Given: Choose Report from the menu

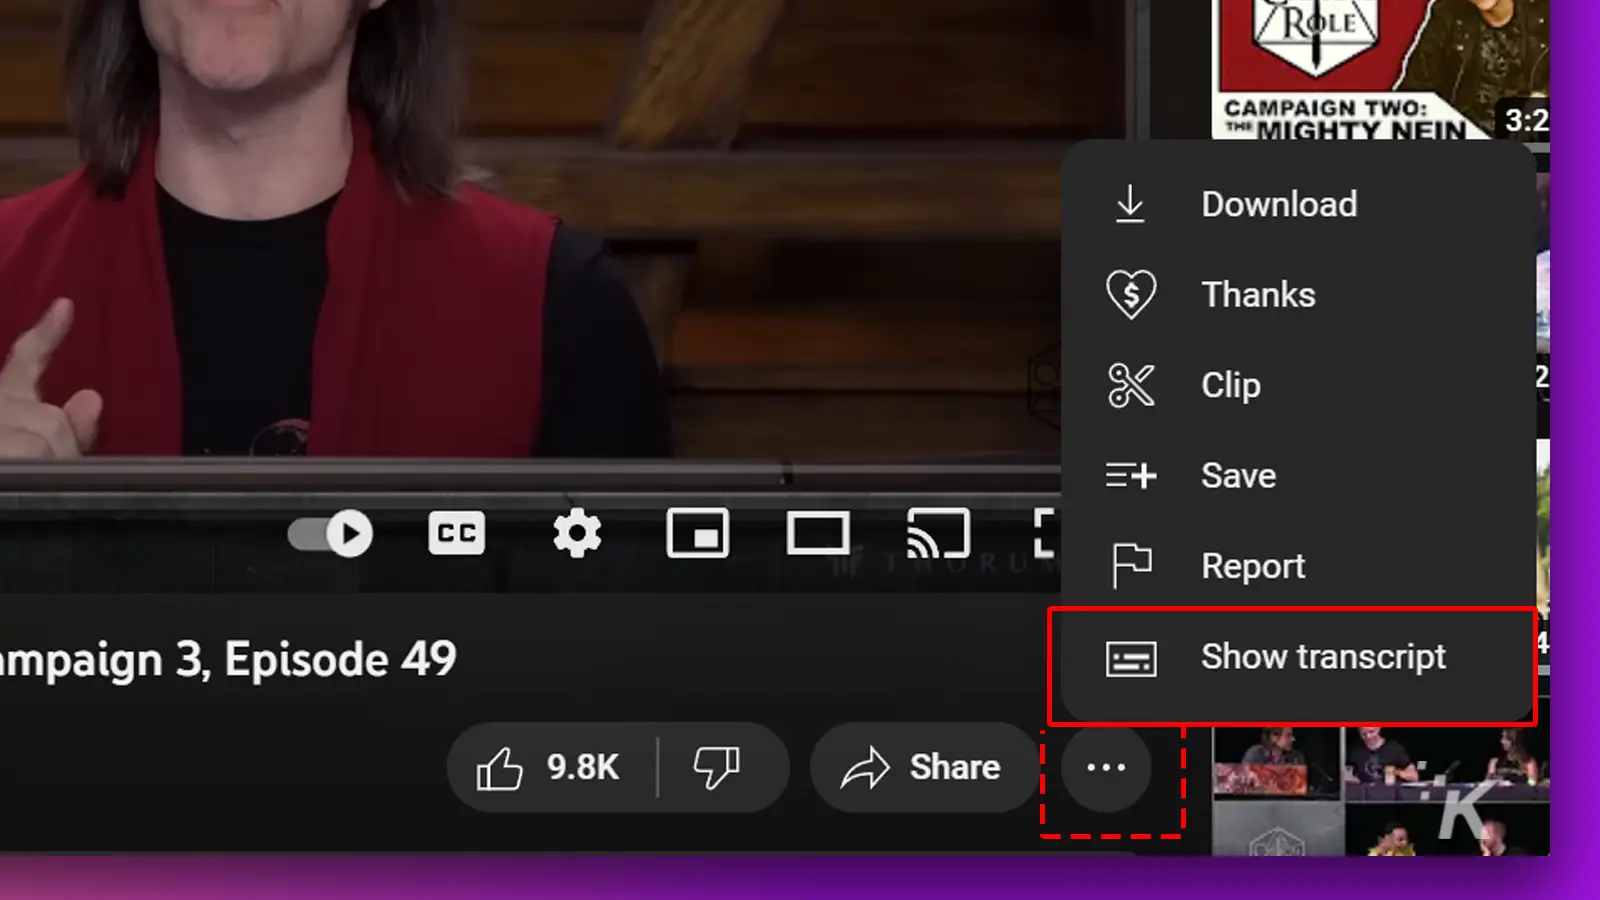Looking at the screenshot, I should pyautogui.click(x=1298, y=566).
